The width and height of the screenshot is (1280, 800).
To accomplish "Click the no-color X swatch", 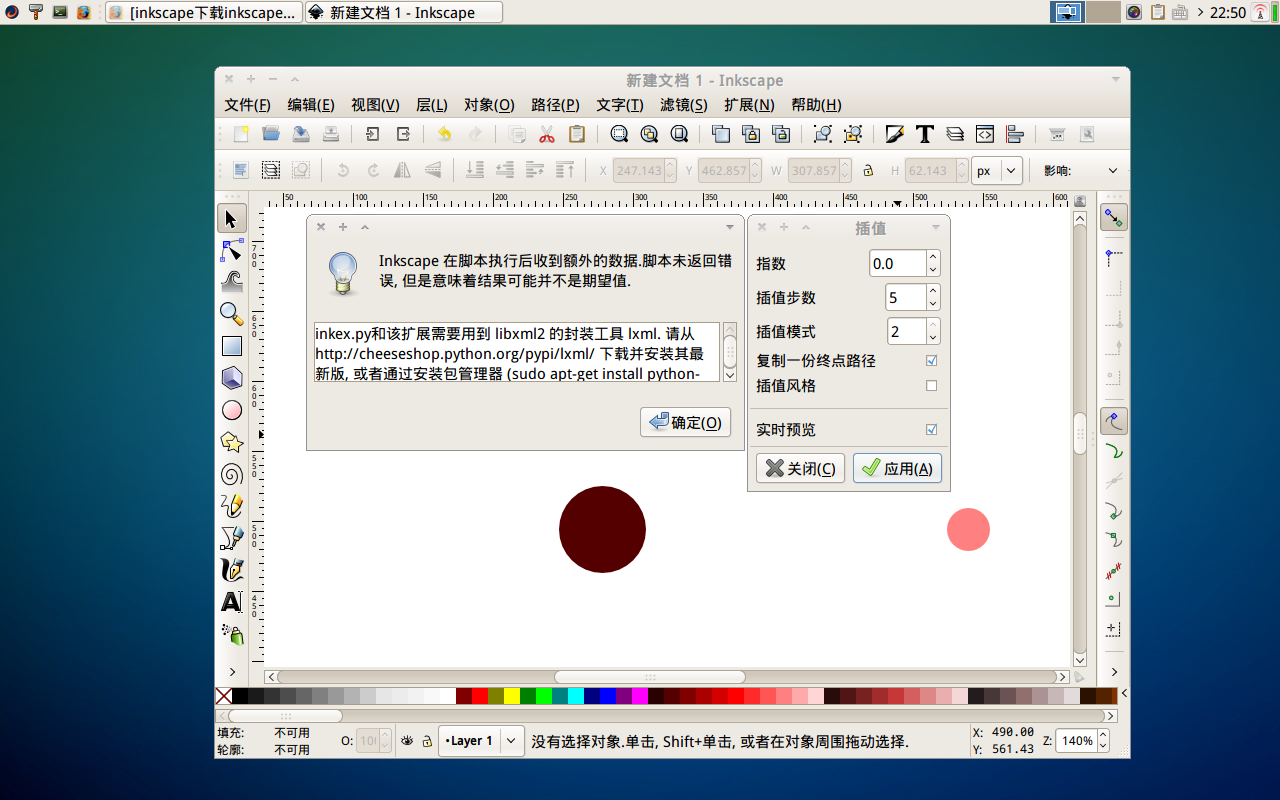I will click(x=224, y=695).
